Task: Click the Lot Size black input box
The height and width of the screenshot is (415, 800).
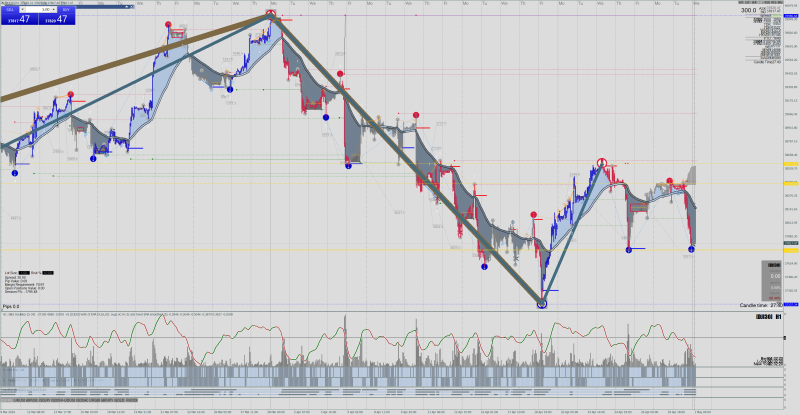Action: coord(24,273)
